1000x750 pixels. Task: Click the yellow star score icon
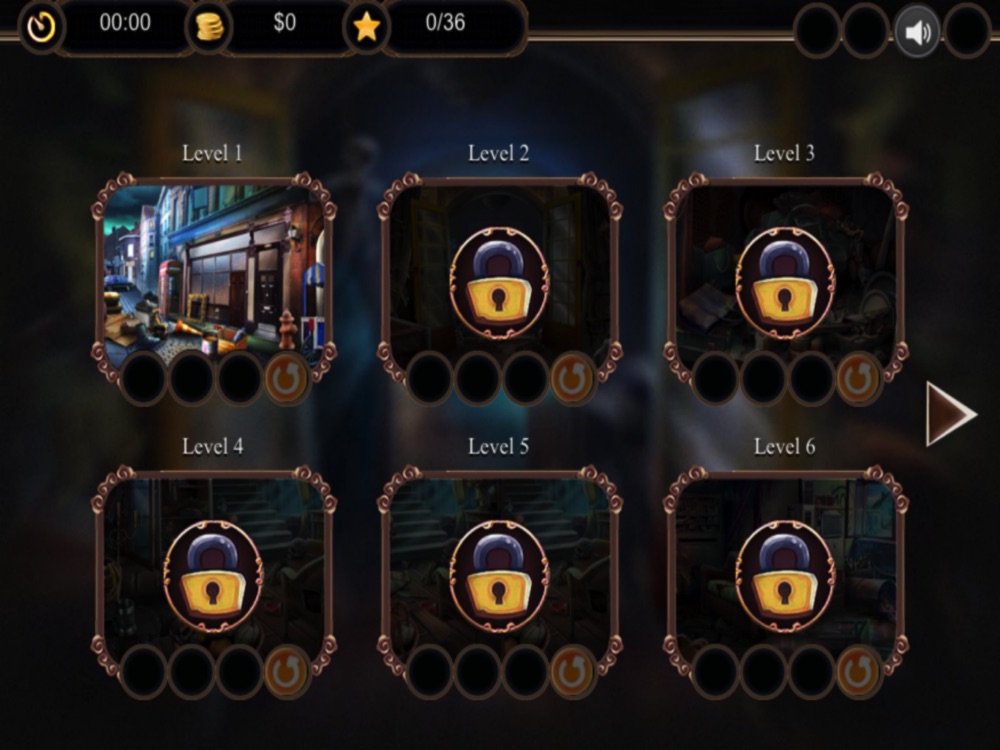[367, 27]
